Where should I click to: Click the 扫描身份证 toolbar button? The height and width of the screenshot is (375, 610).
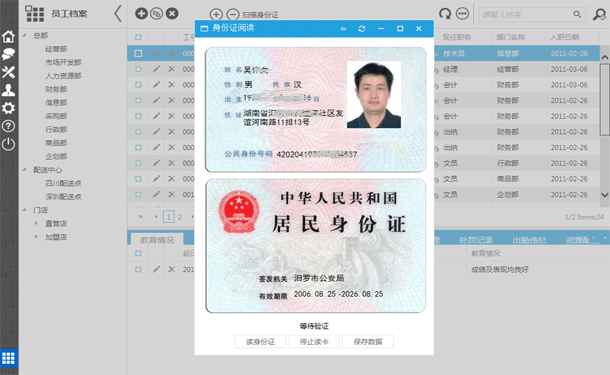260,15
